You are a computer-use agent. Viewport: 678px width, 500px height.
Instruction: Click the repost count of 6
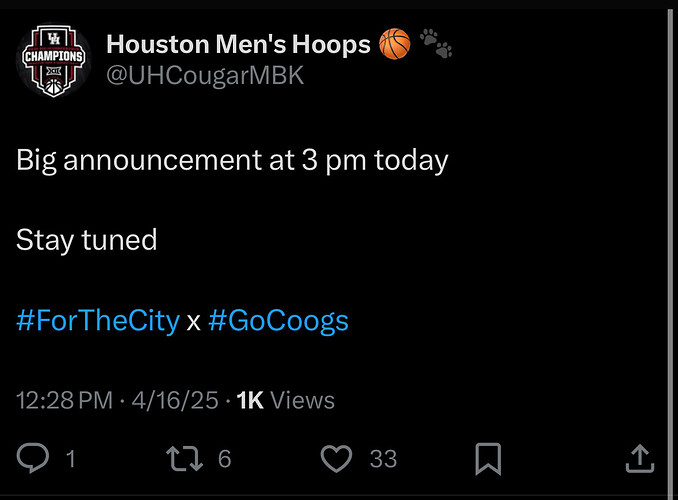click(x=224, y=459)
